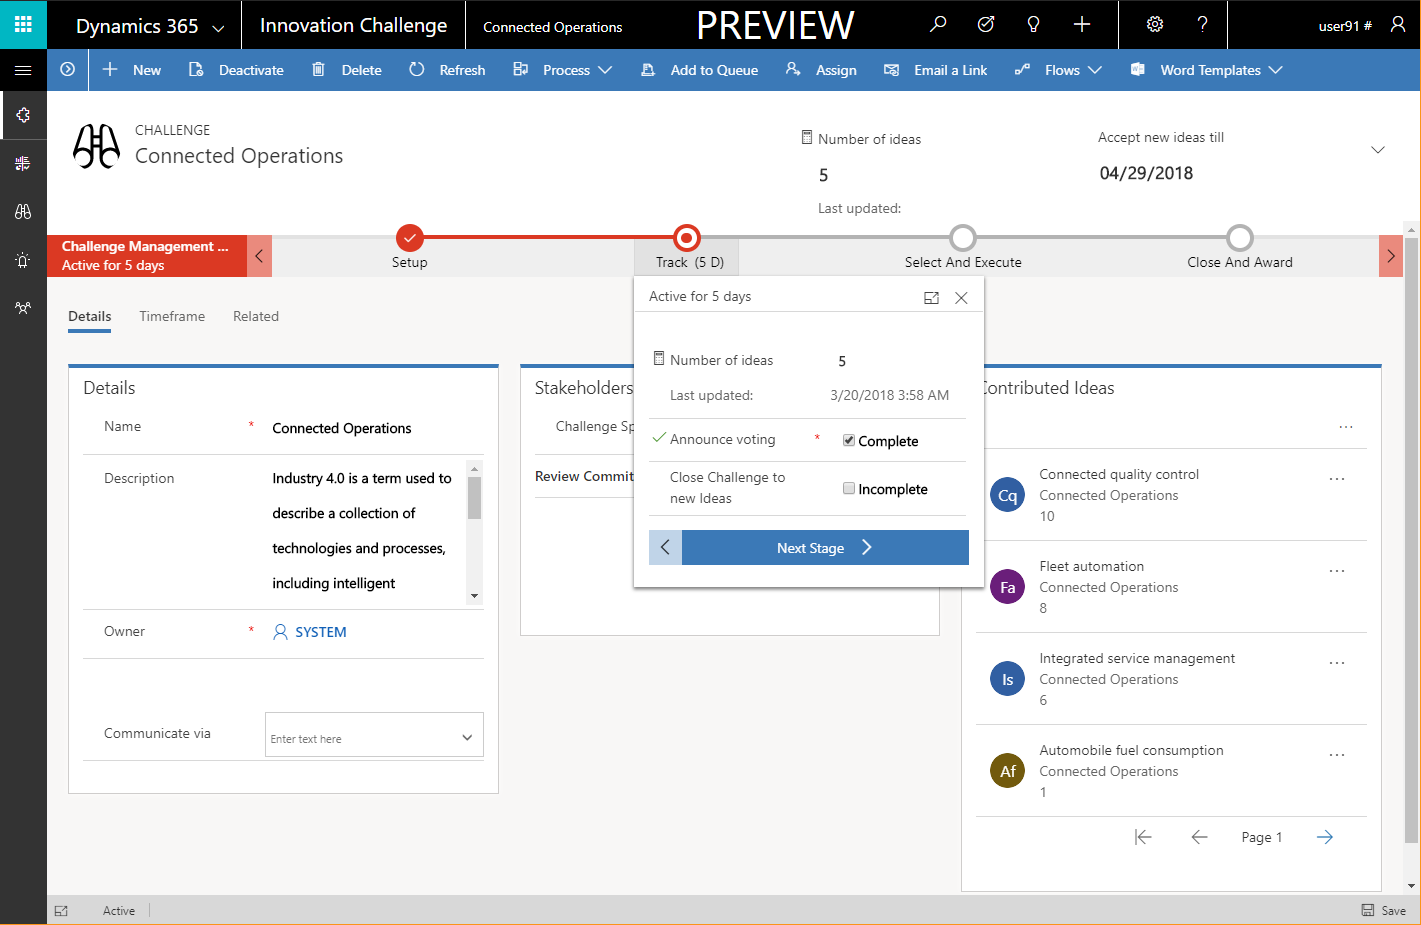This screenshot has height=925, width=1421.
Task: Open the Communicate via dropdown
Action: 466,737
